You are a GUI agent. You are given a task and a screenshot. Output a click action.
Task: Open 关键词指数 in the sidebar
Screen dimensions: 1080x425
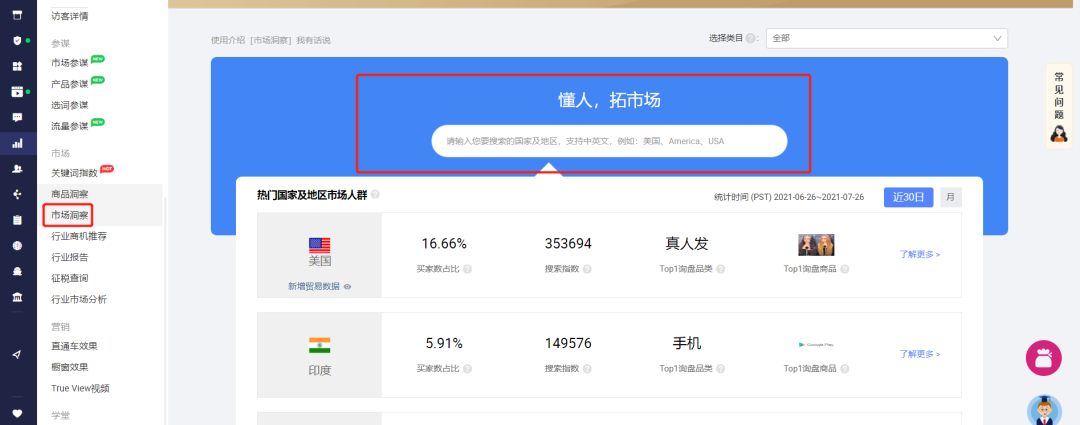(74, 174)
